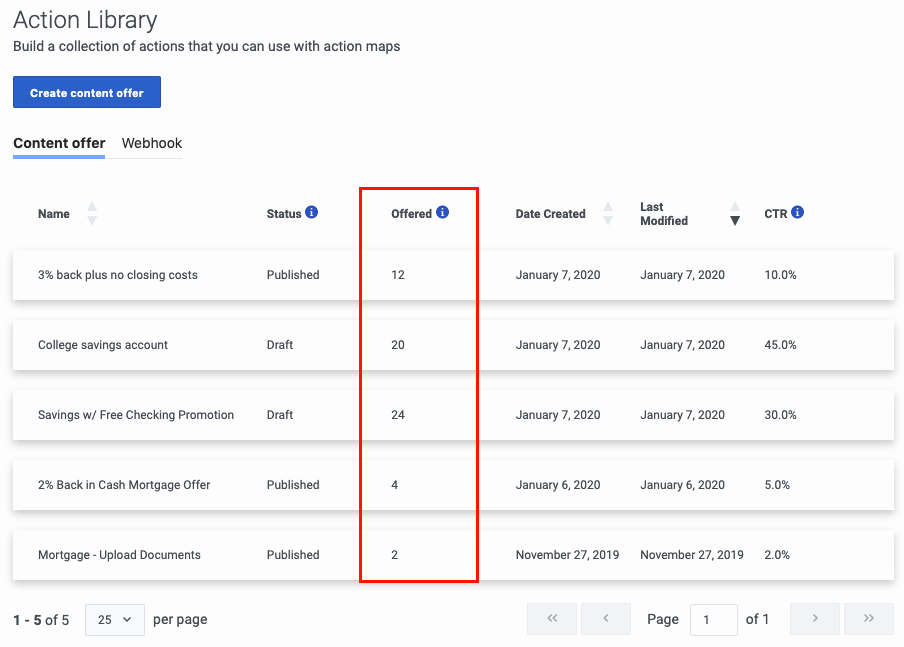Open Mortgage - Upload Documents row
Viewport: 904px width, 647px height.
tap(453, 555)
